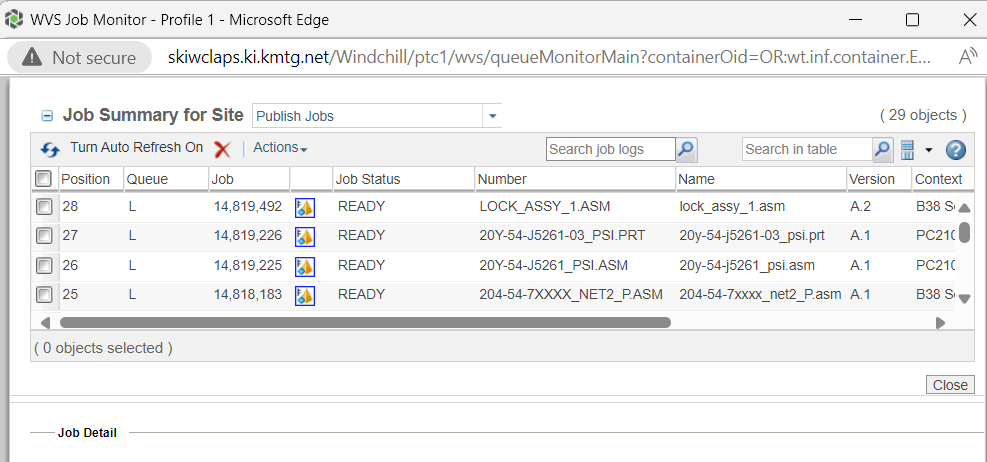Screen dimensions: 987x462
Task: Click the search in table magnifier icon
Action: click(882, 149)
